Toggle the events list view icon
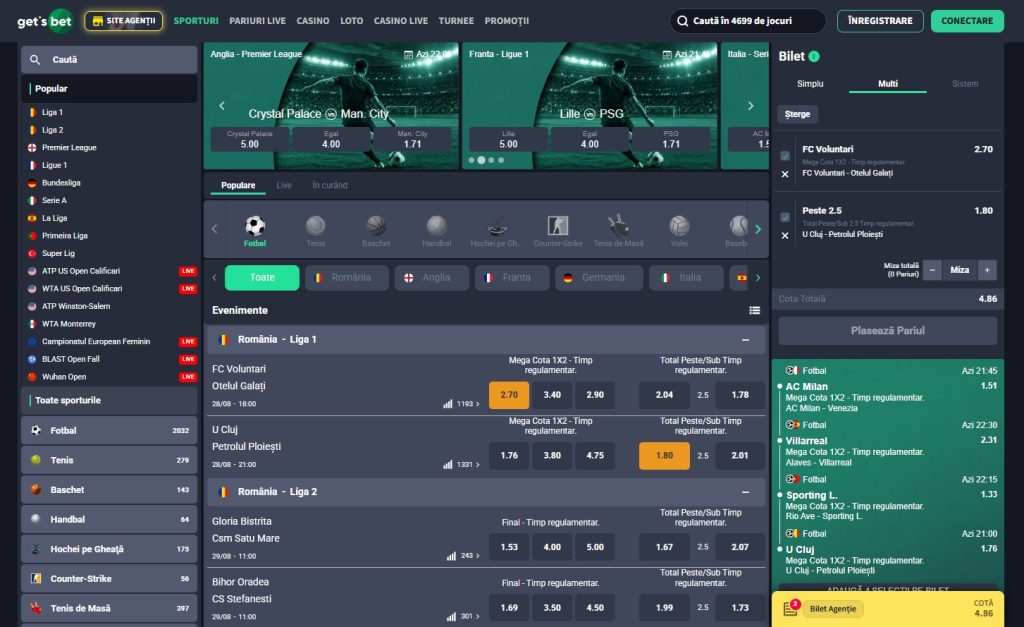The height and width of the screenshot is (627, 1024). 754,310
